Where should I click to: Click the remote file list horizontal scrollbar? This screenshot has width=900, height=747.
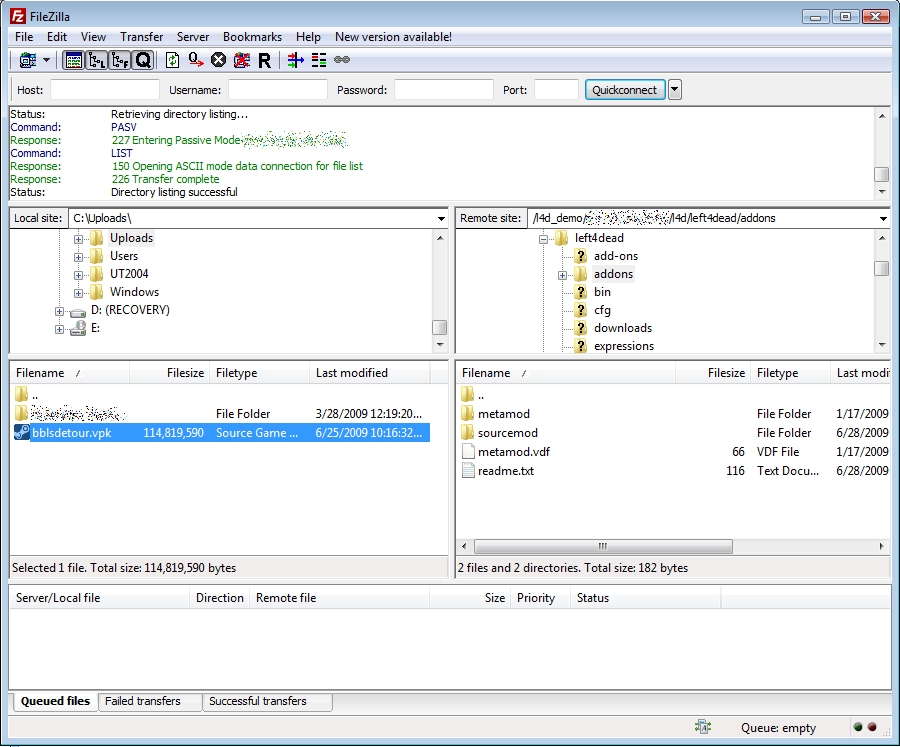[603, 547]
